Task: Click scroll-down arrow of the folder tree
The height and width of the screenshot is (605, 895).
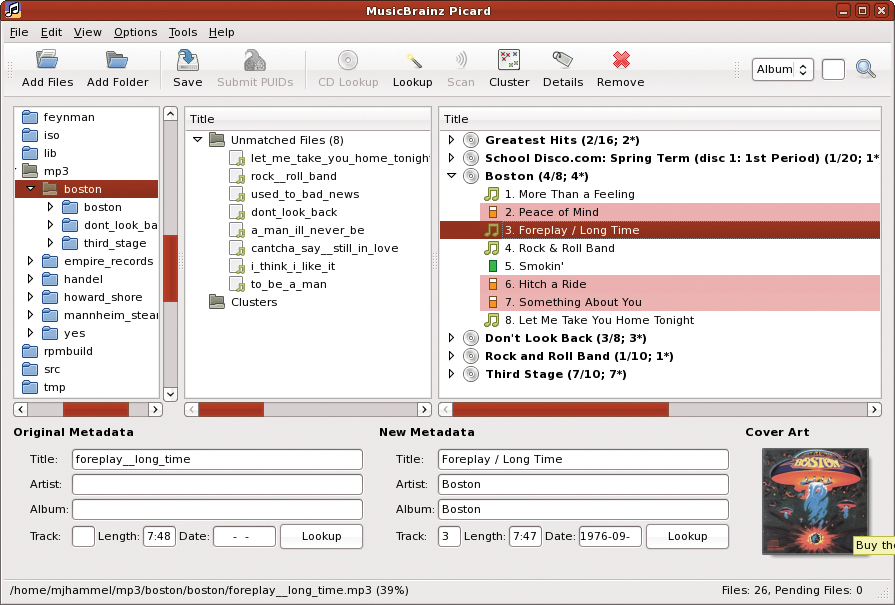Action: point(170,394)
